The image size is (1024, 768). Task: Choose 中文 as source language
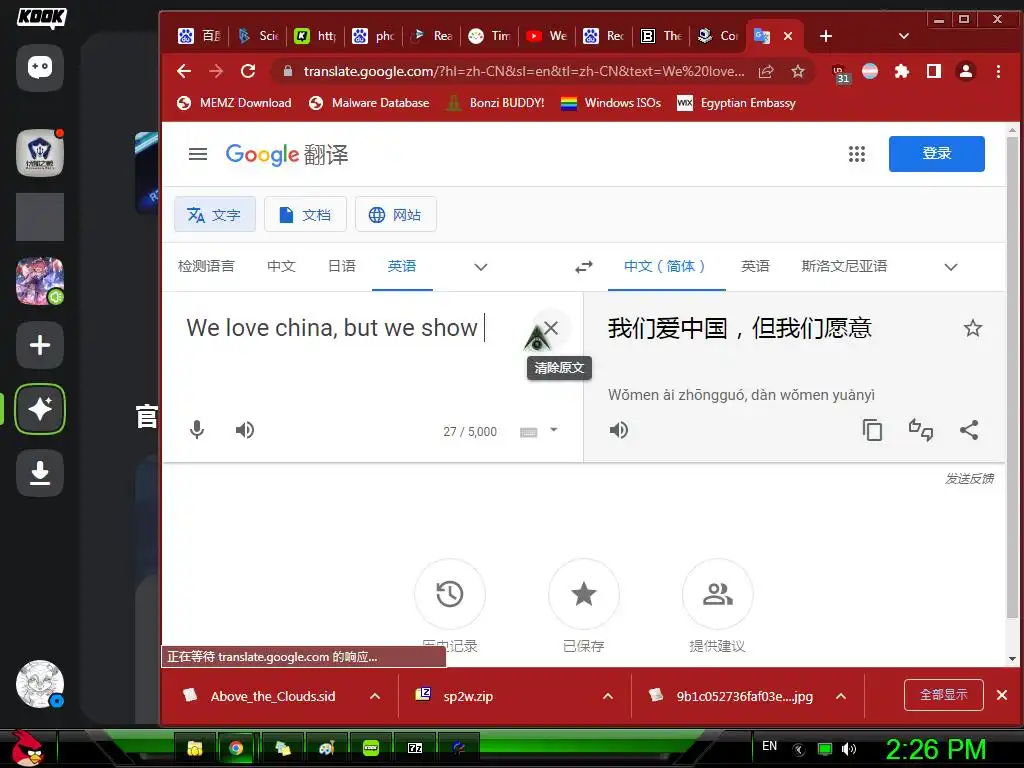point(281,266)
